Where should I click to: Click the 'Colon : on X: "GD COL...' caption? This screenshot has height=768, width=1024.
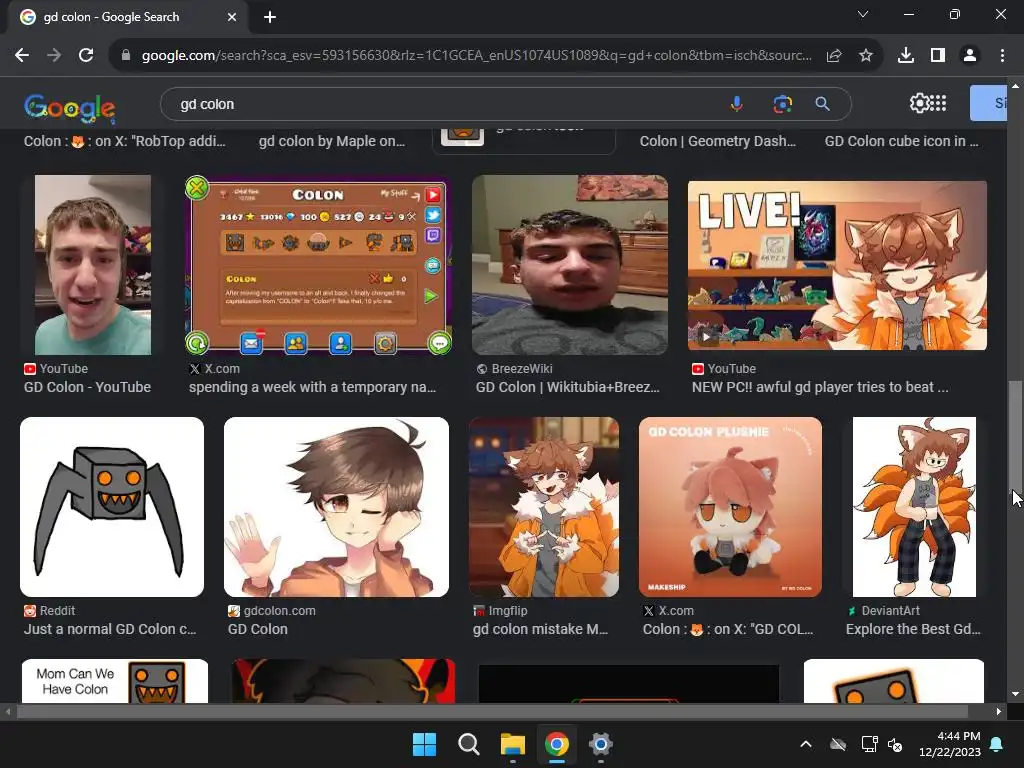(x=728, y=630)
